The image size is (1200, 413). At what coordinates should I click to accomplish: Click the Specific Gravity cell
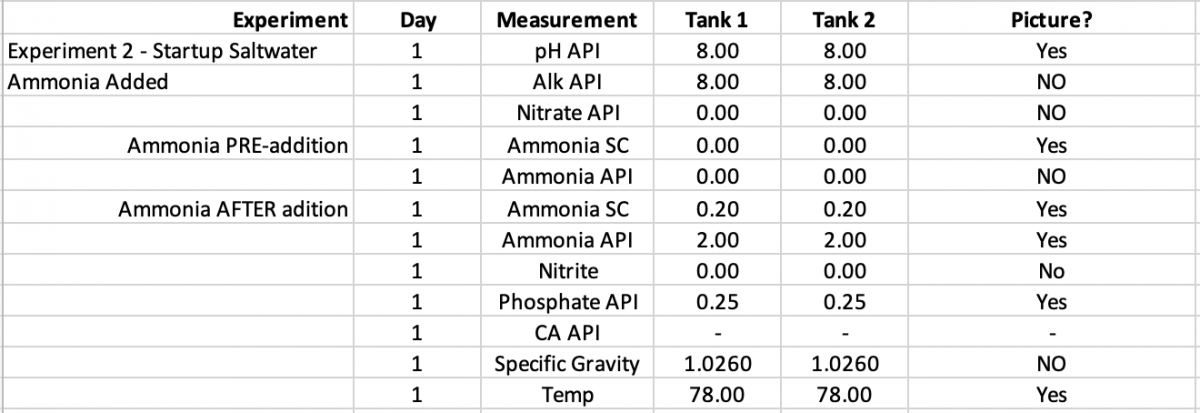(x=566, y=364)
